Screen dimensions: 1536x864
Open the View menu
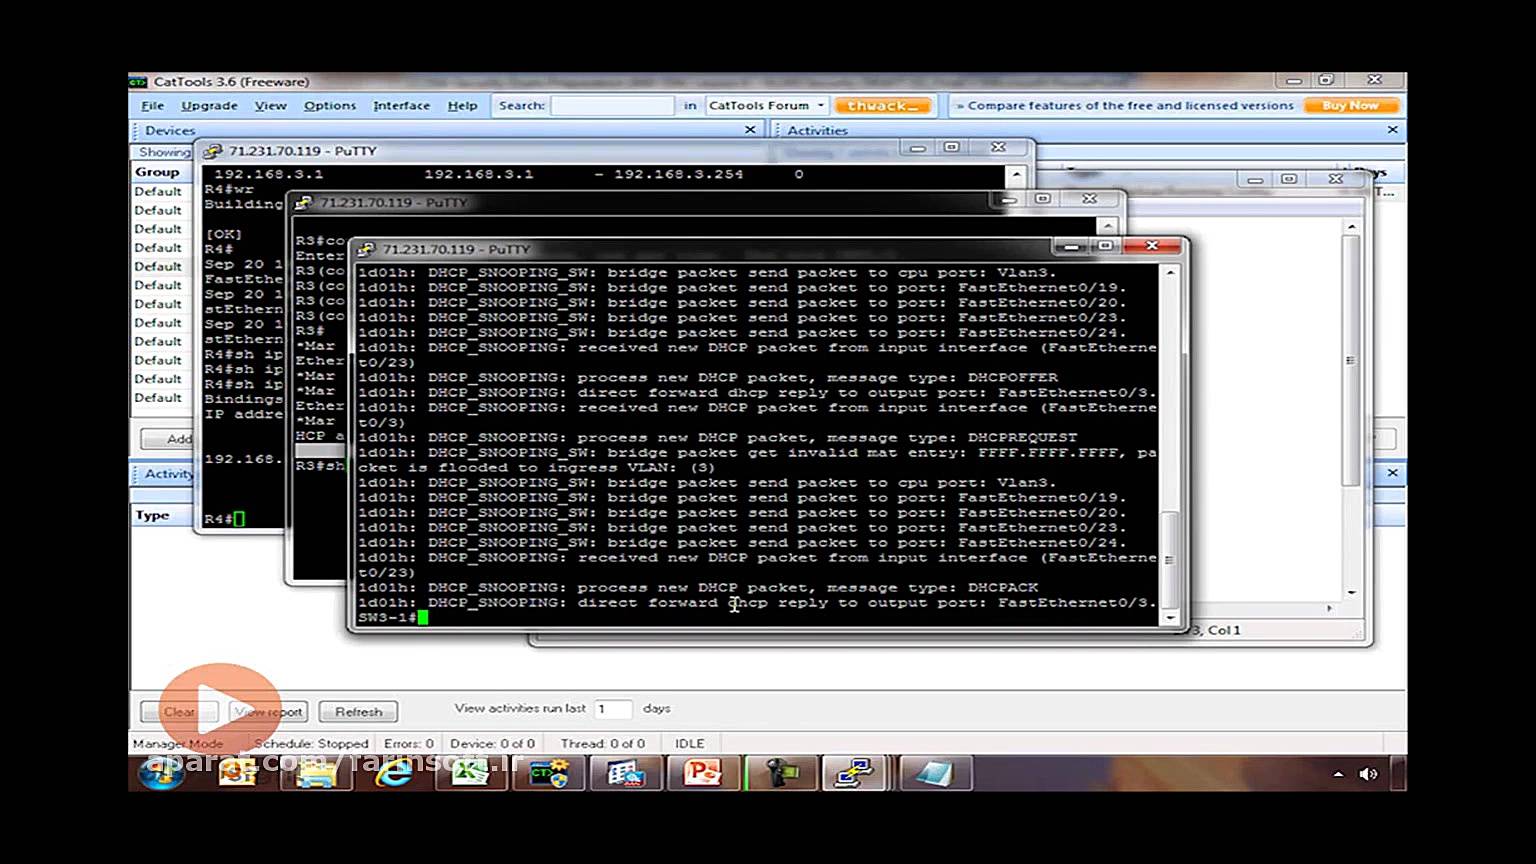pos(270,105)
